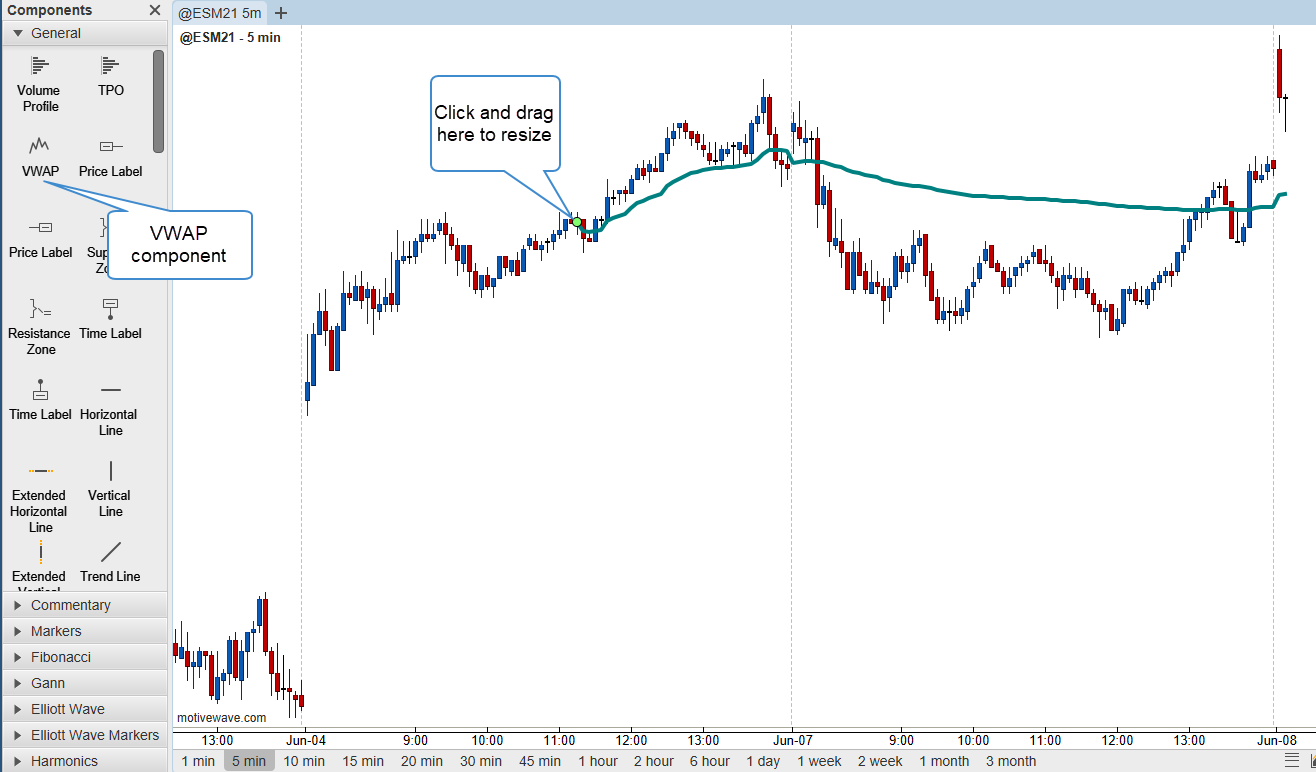Set the bar size to 1 day
This screenshot has width=1316, height=772.
(x=763, y=761)
